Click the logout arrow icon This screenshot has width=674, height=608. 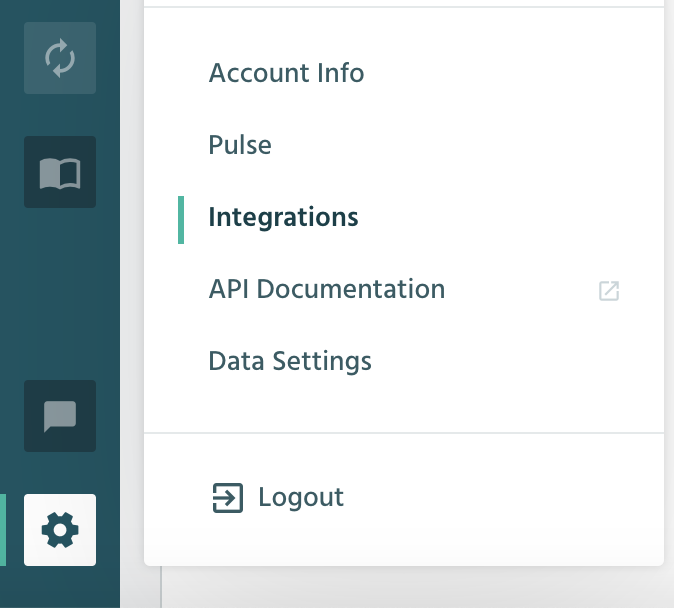(228, 498)
